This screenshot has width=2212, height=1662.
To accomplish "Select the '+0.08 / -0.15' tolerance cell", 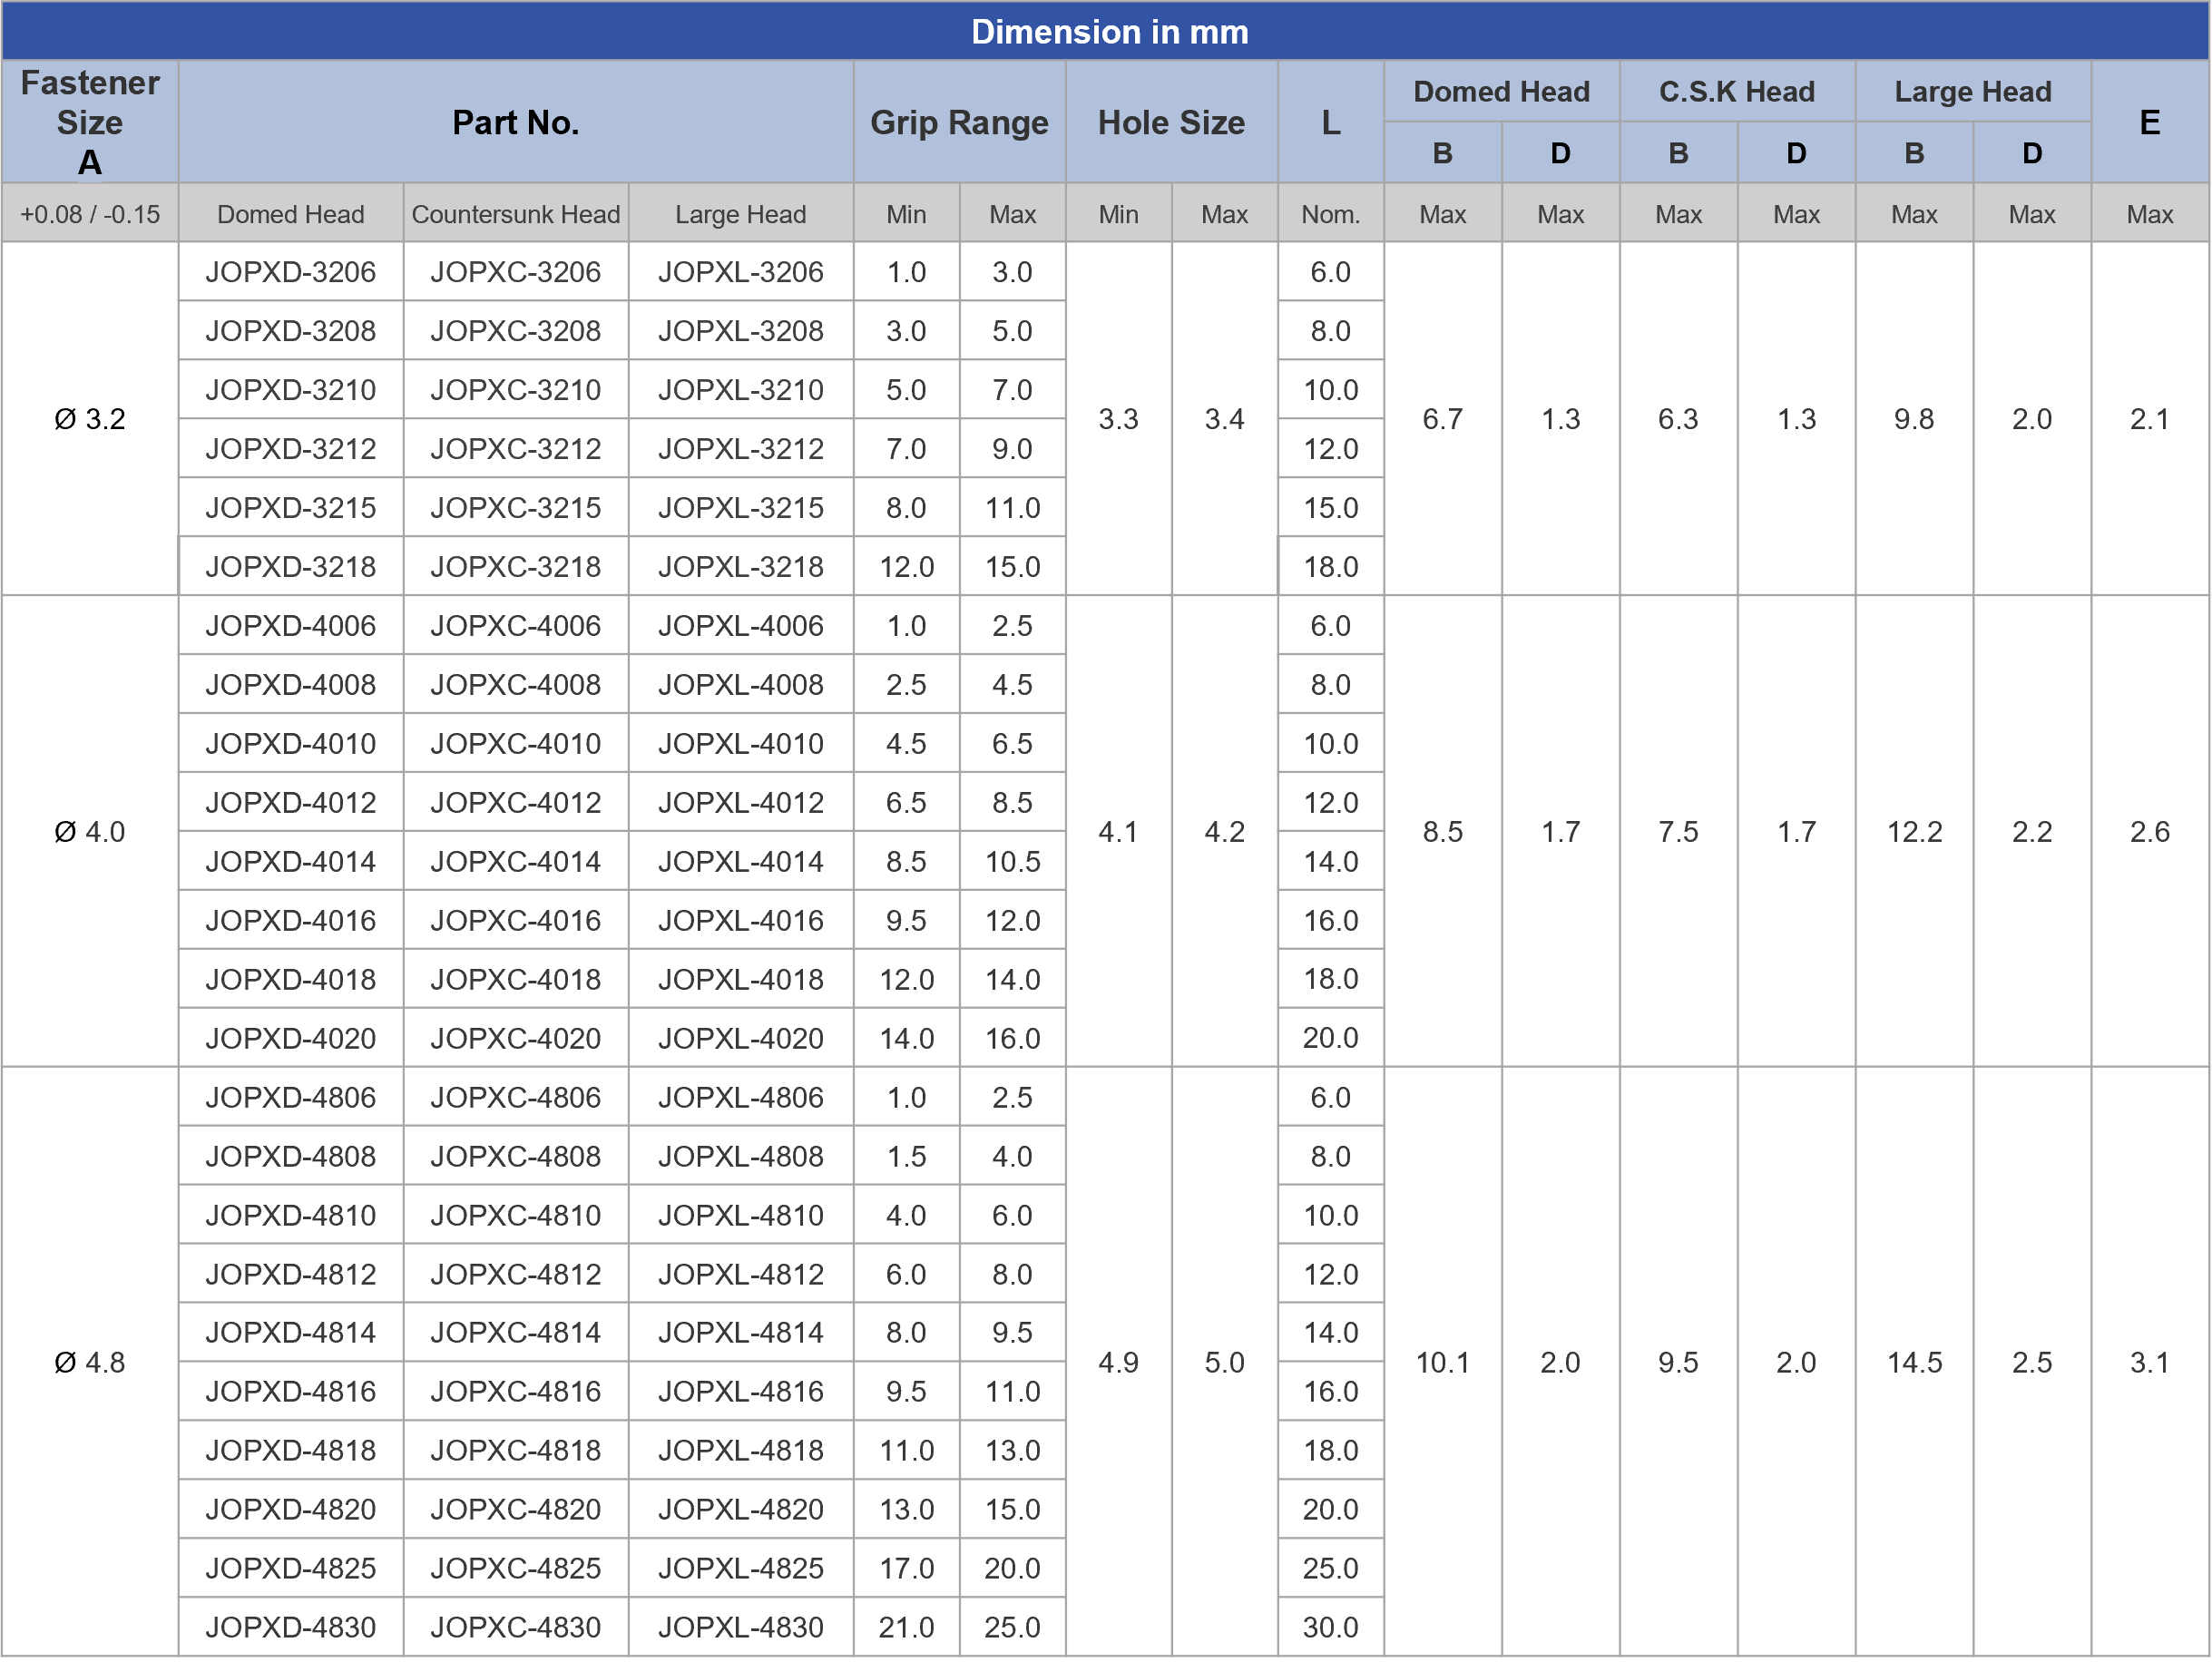I will pos(90,214).
